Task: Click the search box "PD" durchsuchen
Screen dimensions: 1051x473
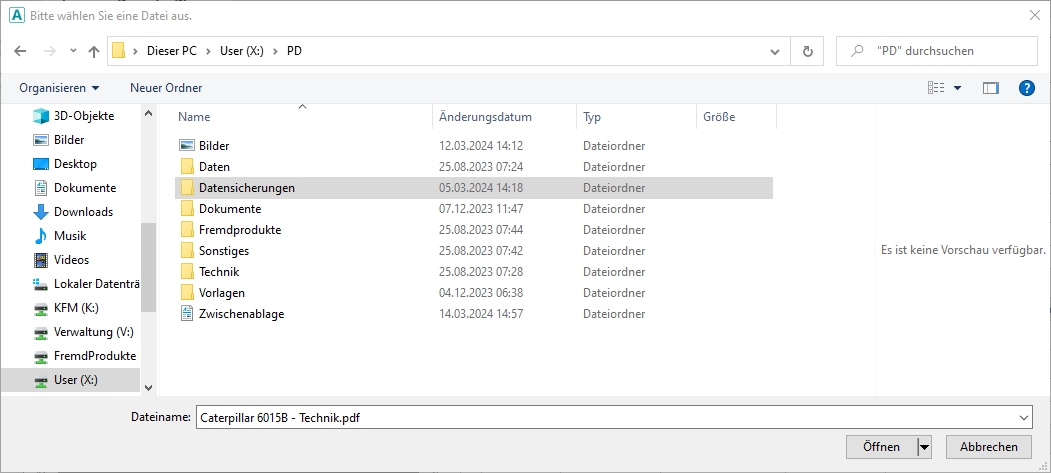Action: (x=937, y=51)
